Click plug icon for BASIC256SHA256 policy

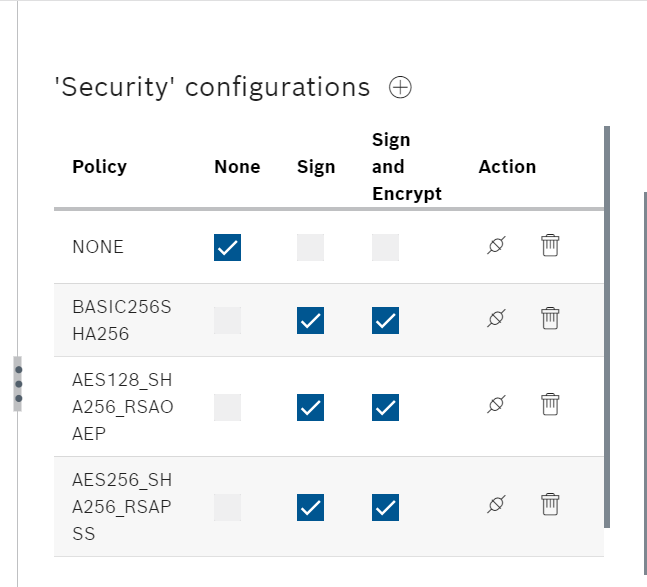pyautogui.click(x=496, y=318)
